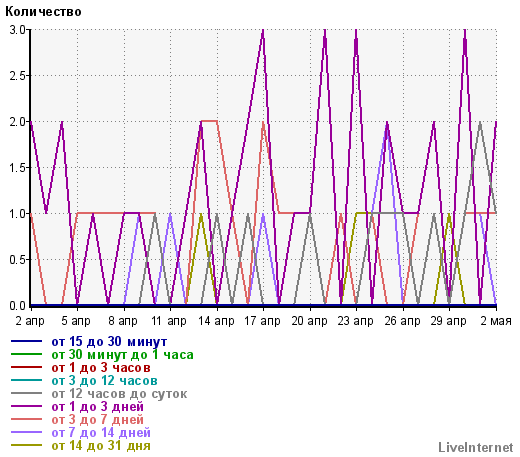The width and height of the screenshot is (520, 457).
Task: Select legend label 'от 14 до 31 дня'
Action: click(101, 446)
